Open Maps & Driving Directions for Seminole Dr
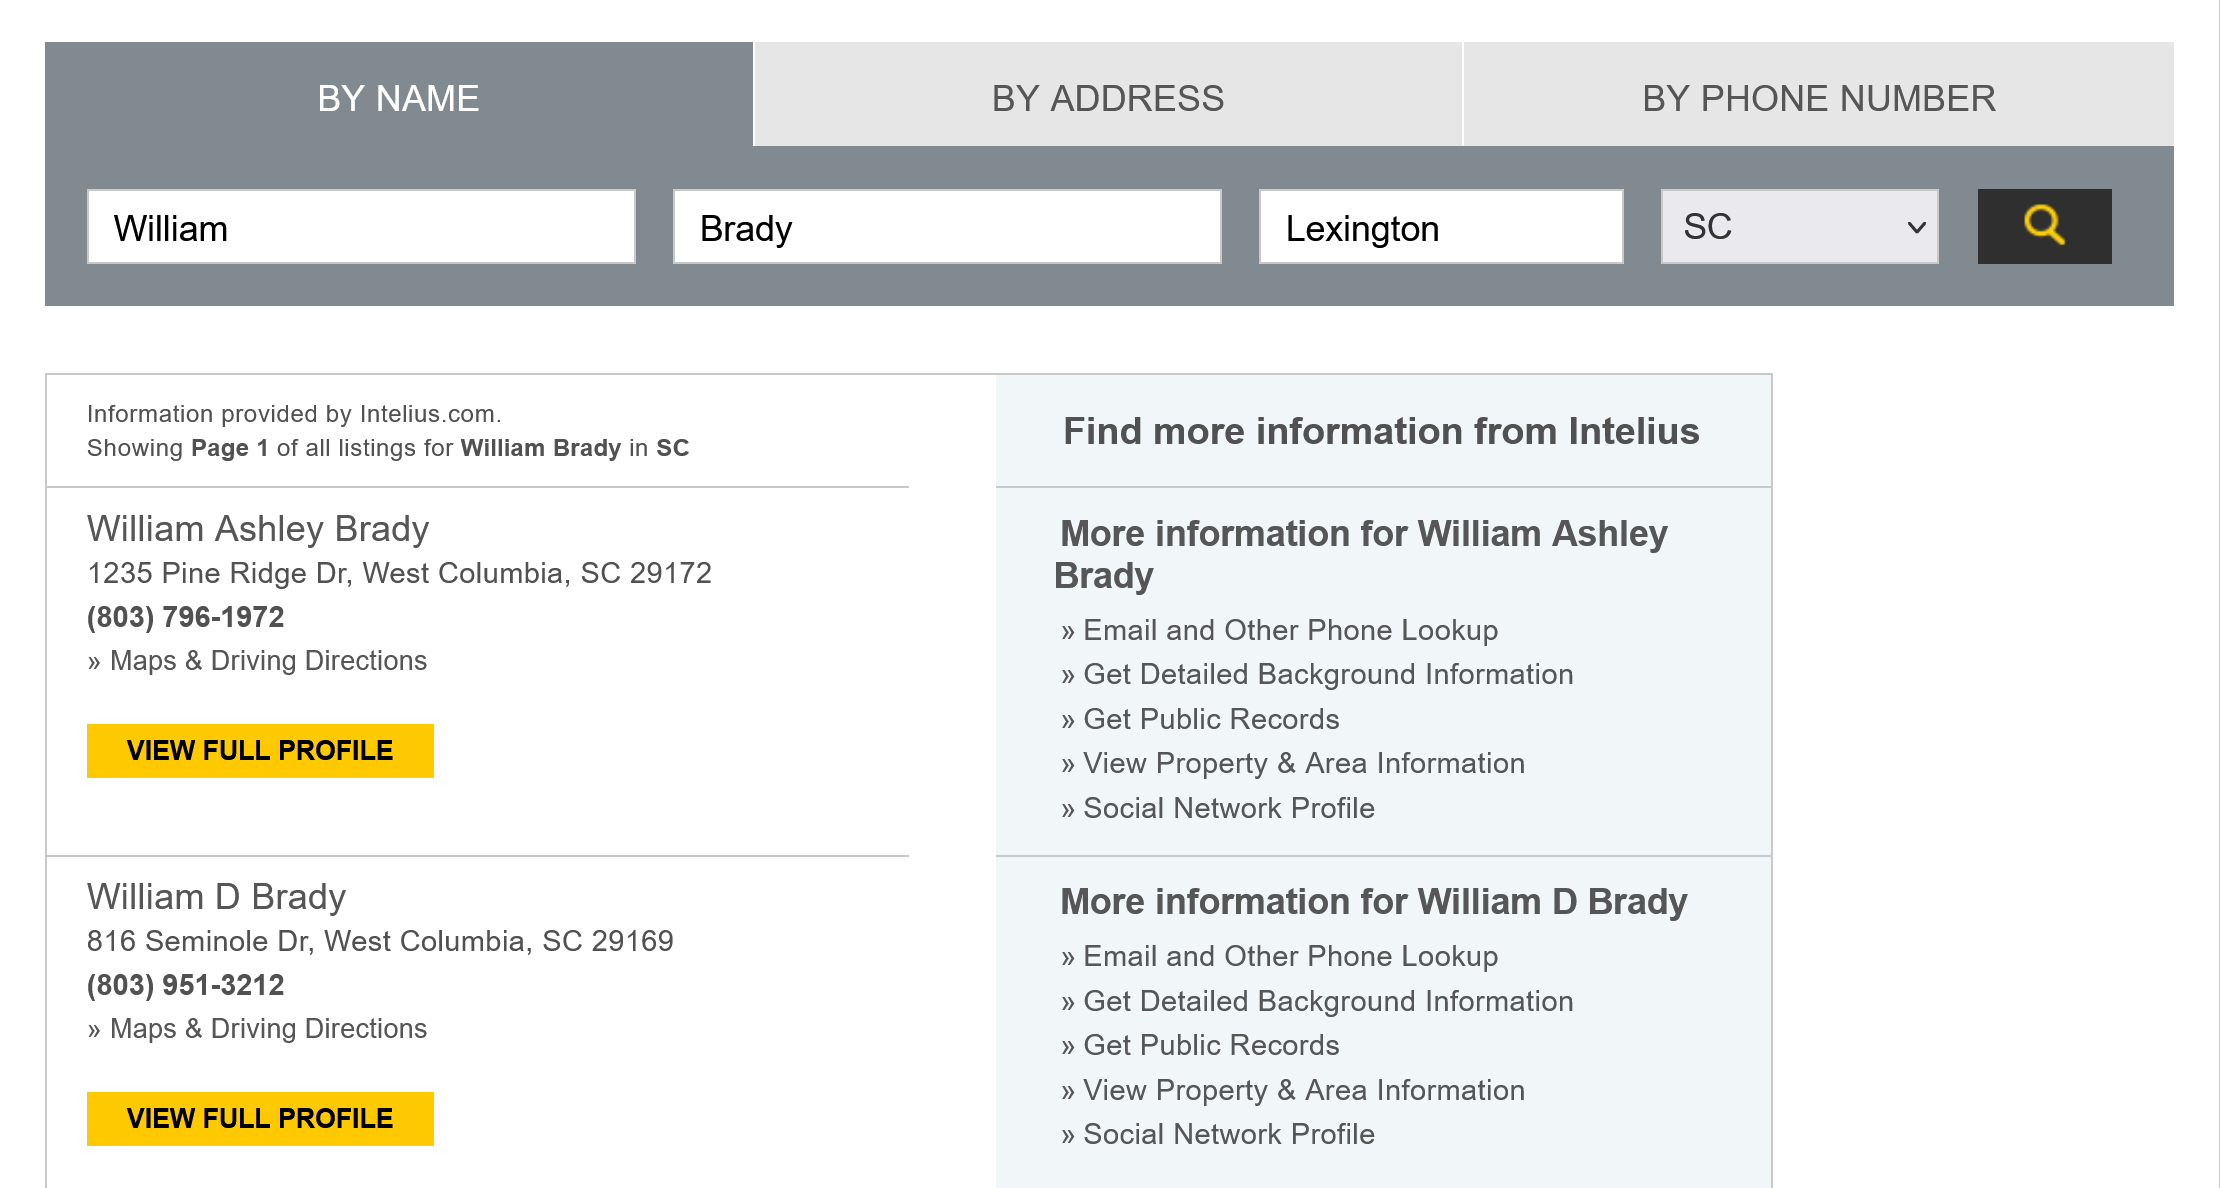2220x1188 pixels. tap(268, 1029)
